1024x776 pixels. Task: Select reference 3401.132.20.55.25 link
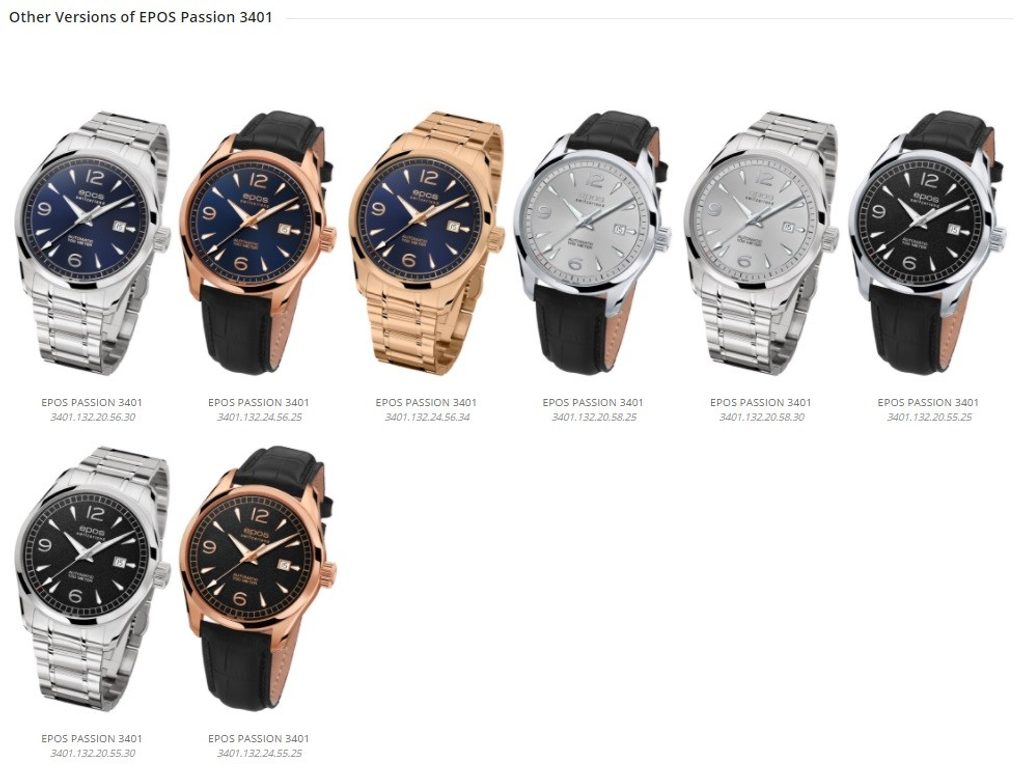pyautogui.click(x=929, y=417)
